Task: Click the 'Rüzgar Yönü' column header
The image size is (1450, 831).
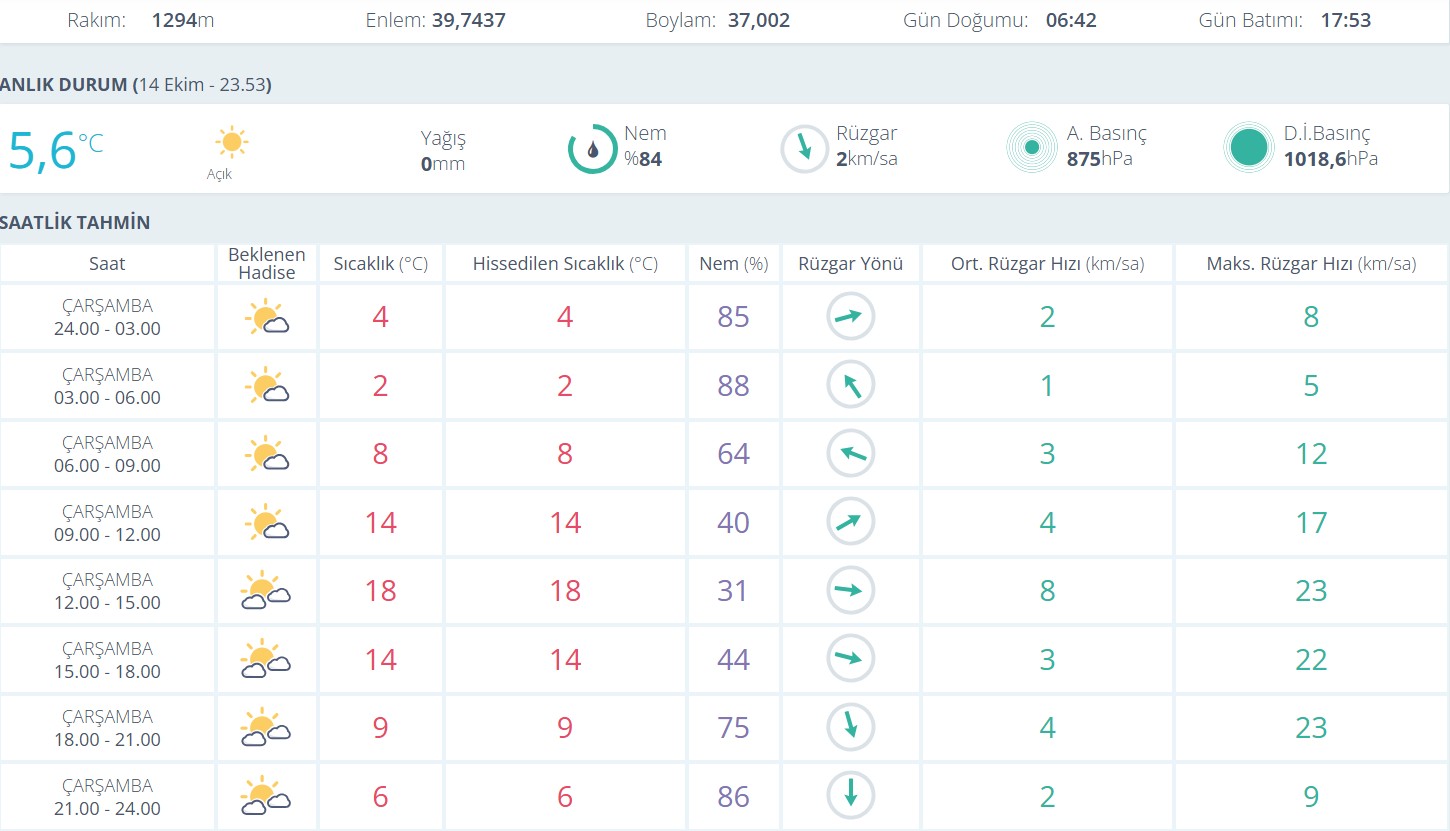Action: click(x=850, y=264)
